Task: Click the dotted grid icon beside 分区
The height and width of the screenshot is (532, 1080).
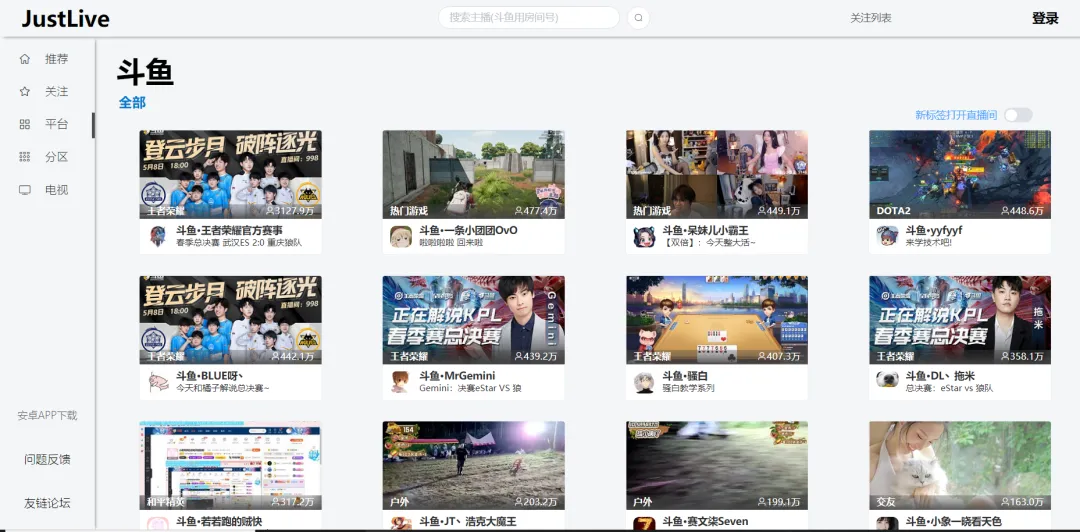Action: [25, 157]
